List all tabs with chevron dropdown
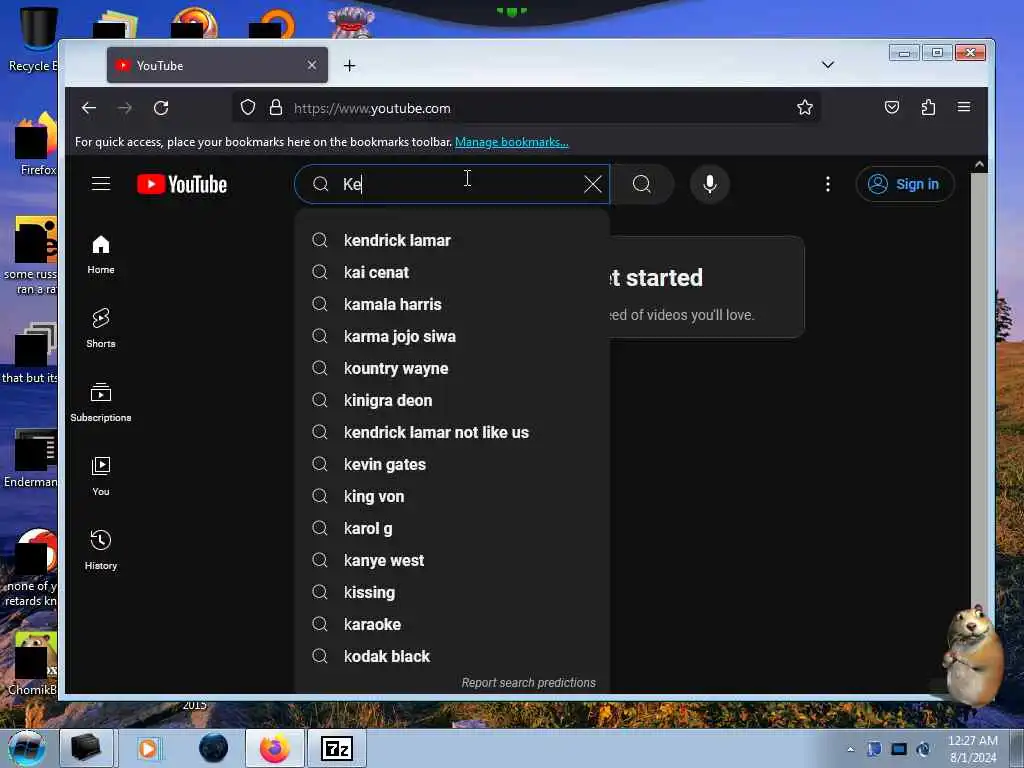This screenshot has width=1024, height=768. click(x=827, y=65)
